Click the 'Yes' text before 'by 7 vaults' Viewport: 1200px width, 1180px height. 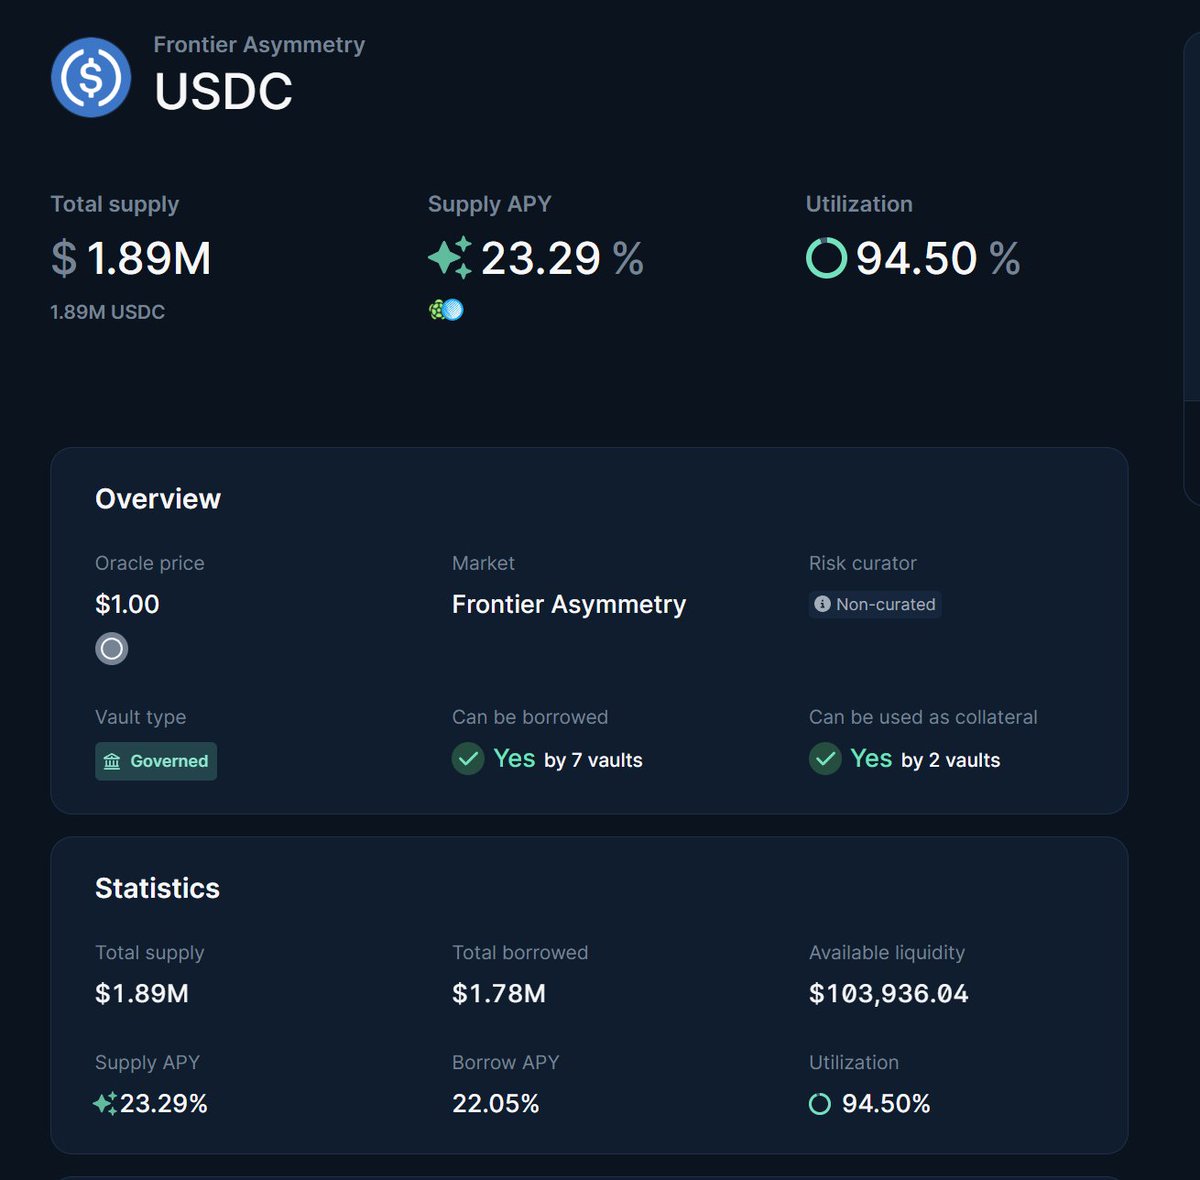click(x=514, y=758)
